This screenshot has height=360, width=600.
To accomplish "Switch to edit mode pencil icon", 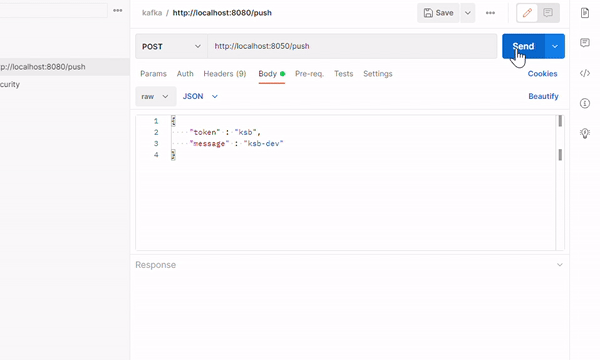I will (527, 13).
